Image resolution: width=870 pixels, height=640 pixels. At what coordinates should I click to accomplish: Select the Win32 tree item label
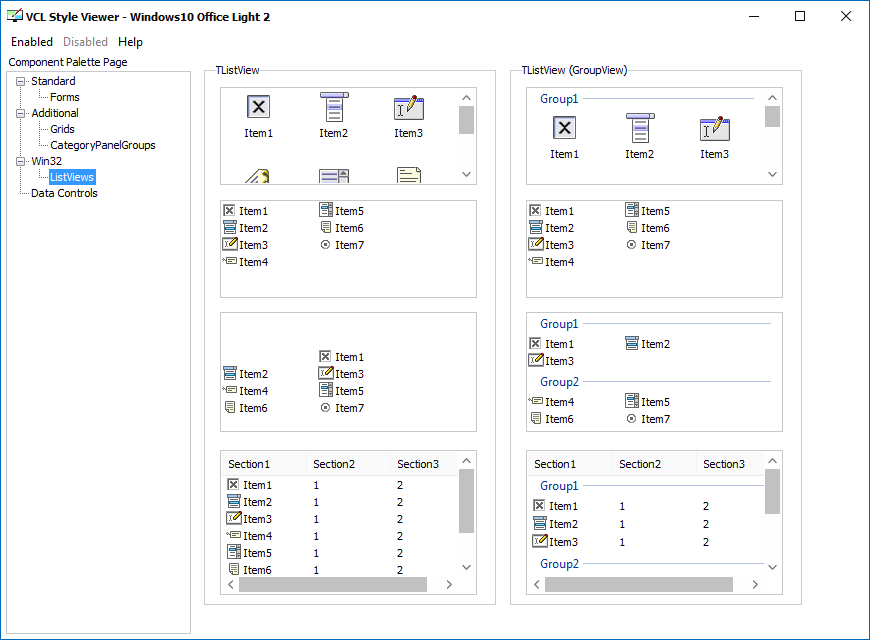(47, 162)
